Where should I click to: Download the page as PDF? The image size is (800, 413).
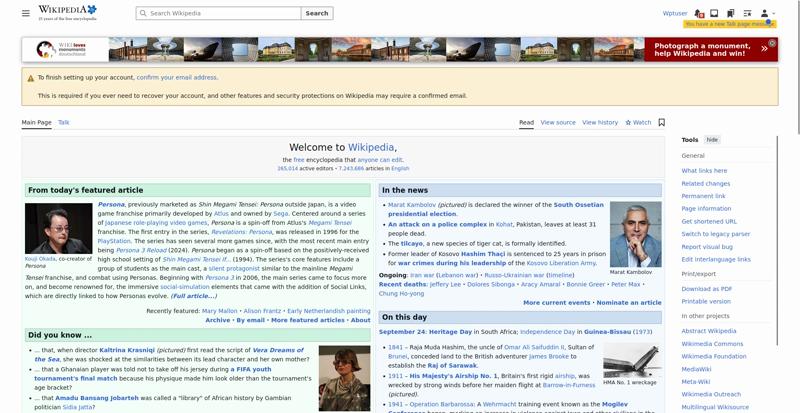[x=707, y=289]
